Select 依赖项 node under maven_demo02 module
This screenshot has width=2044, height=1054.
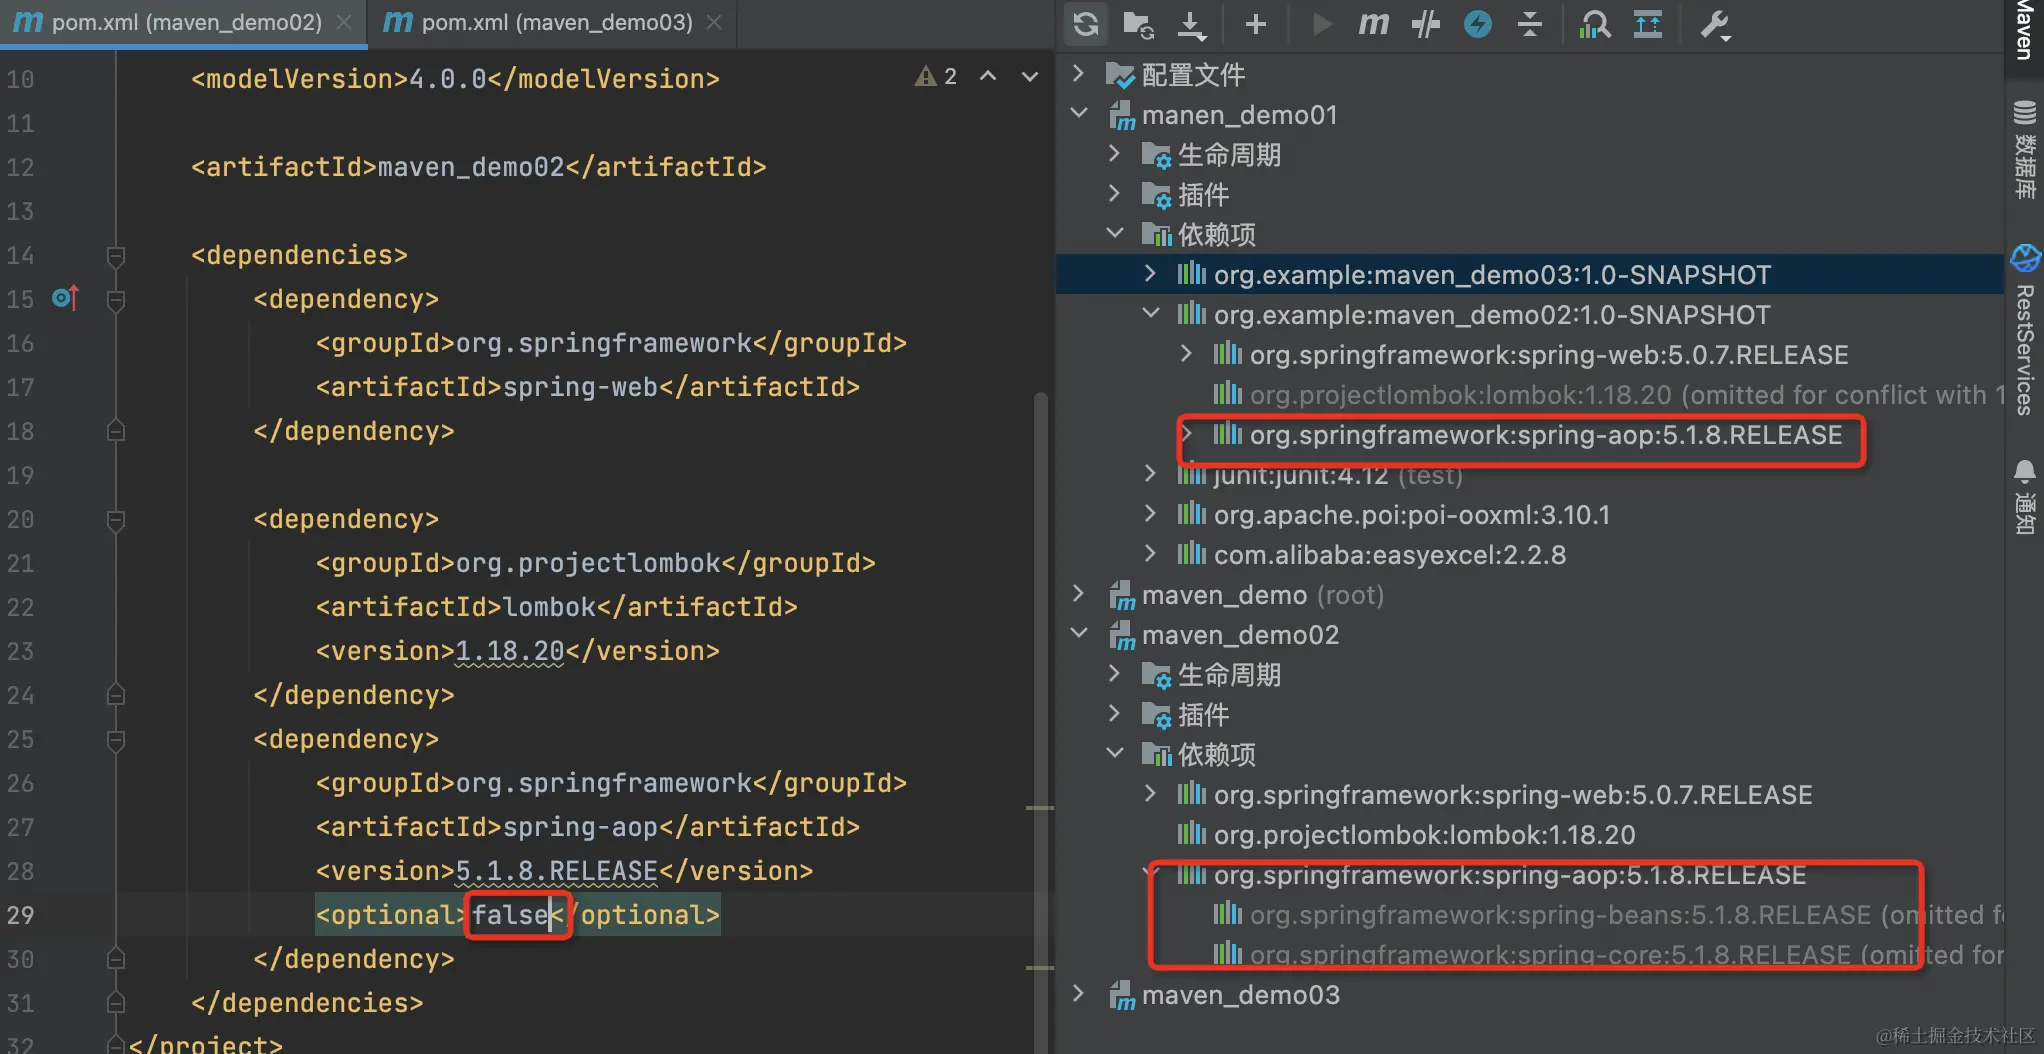tap(1530, 755)
